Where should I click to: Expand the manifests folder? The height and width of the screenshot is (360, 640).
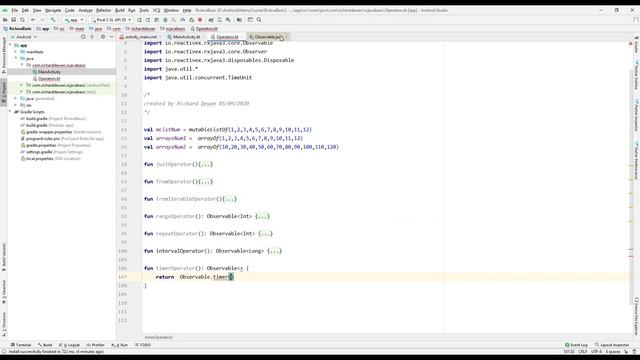pyautogui.click(x=16, y=52)
